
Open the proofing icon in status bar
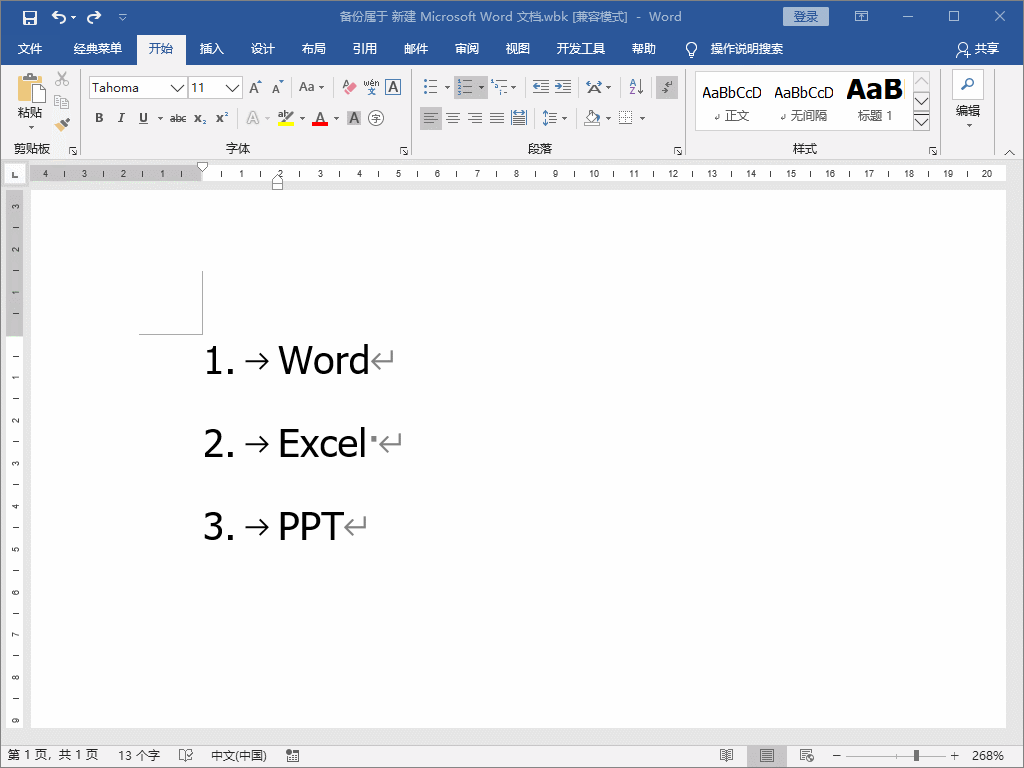pyautogui.click(x=185, y=756)
